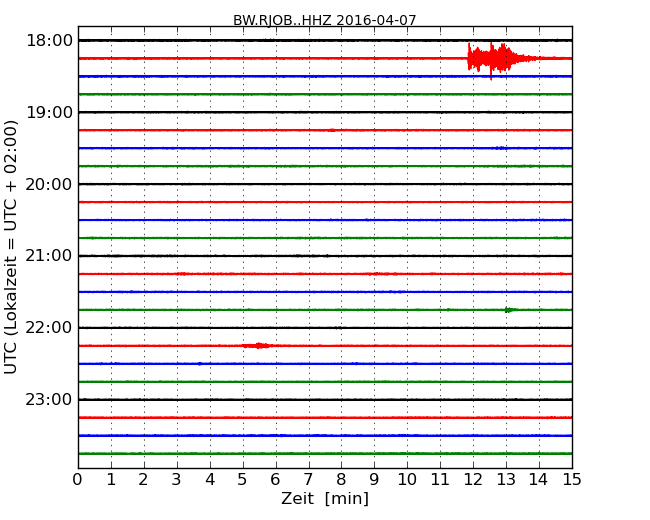Click the UTC Lokalzeit y-axis label
The width and height of the screenshot is (650, 520).
(x=11, y=247)
